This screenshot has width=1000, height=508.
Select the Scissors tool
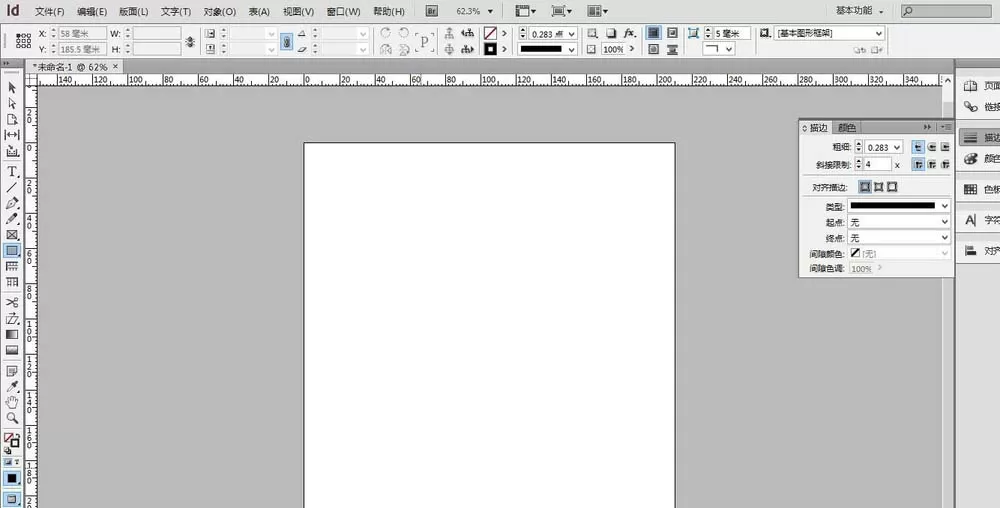[x=12, y=302]
